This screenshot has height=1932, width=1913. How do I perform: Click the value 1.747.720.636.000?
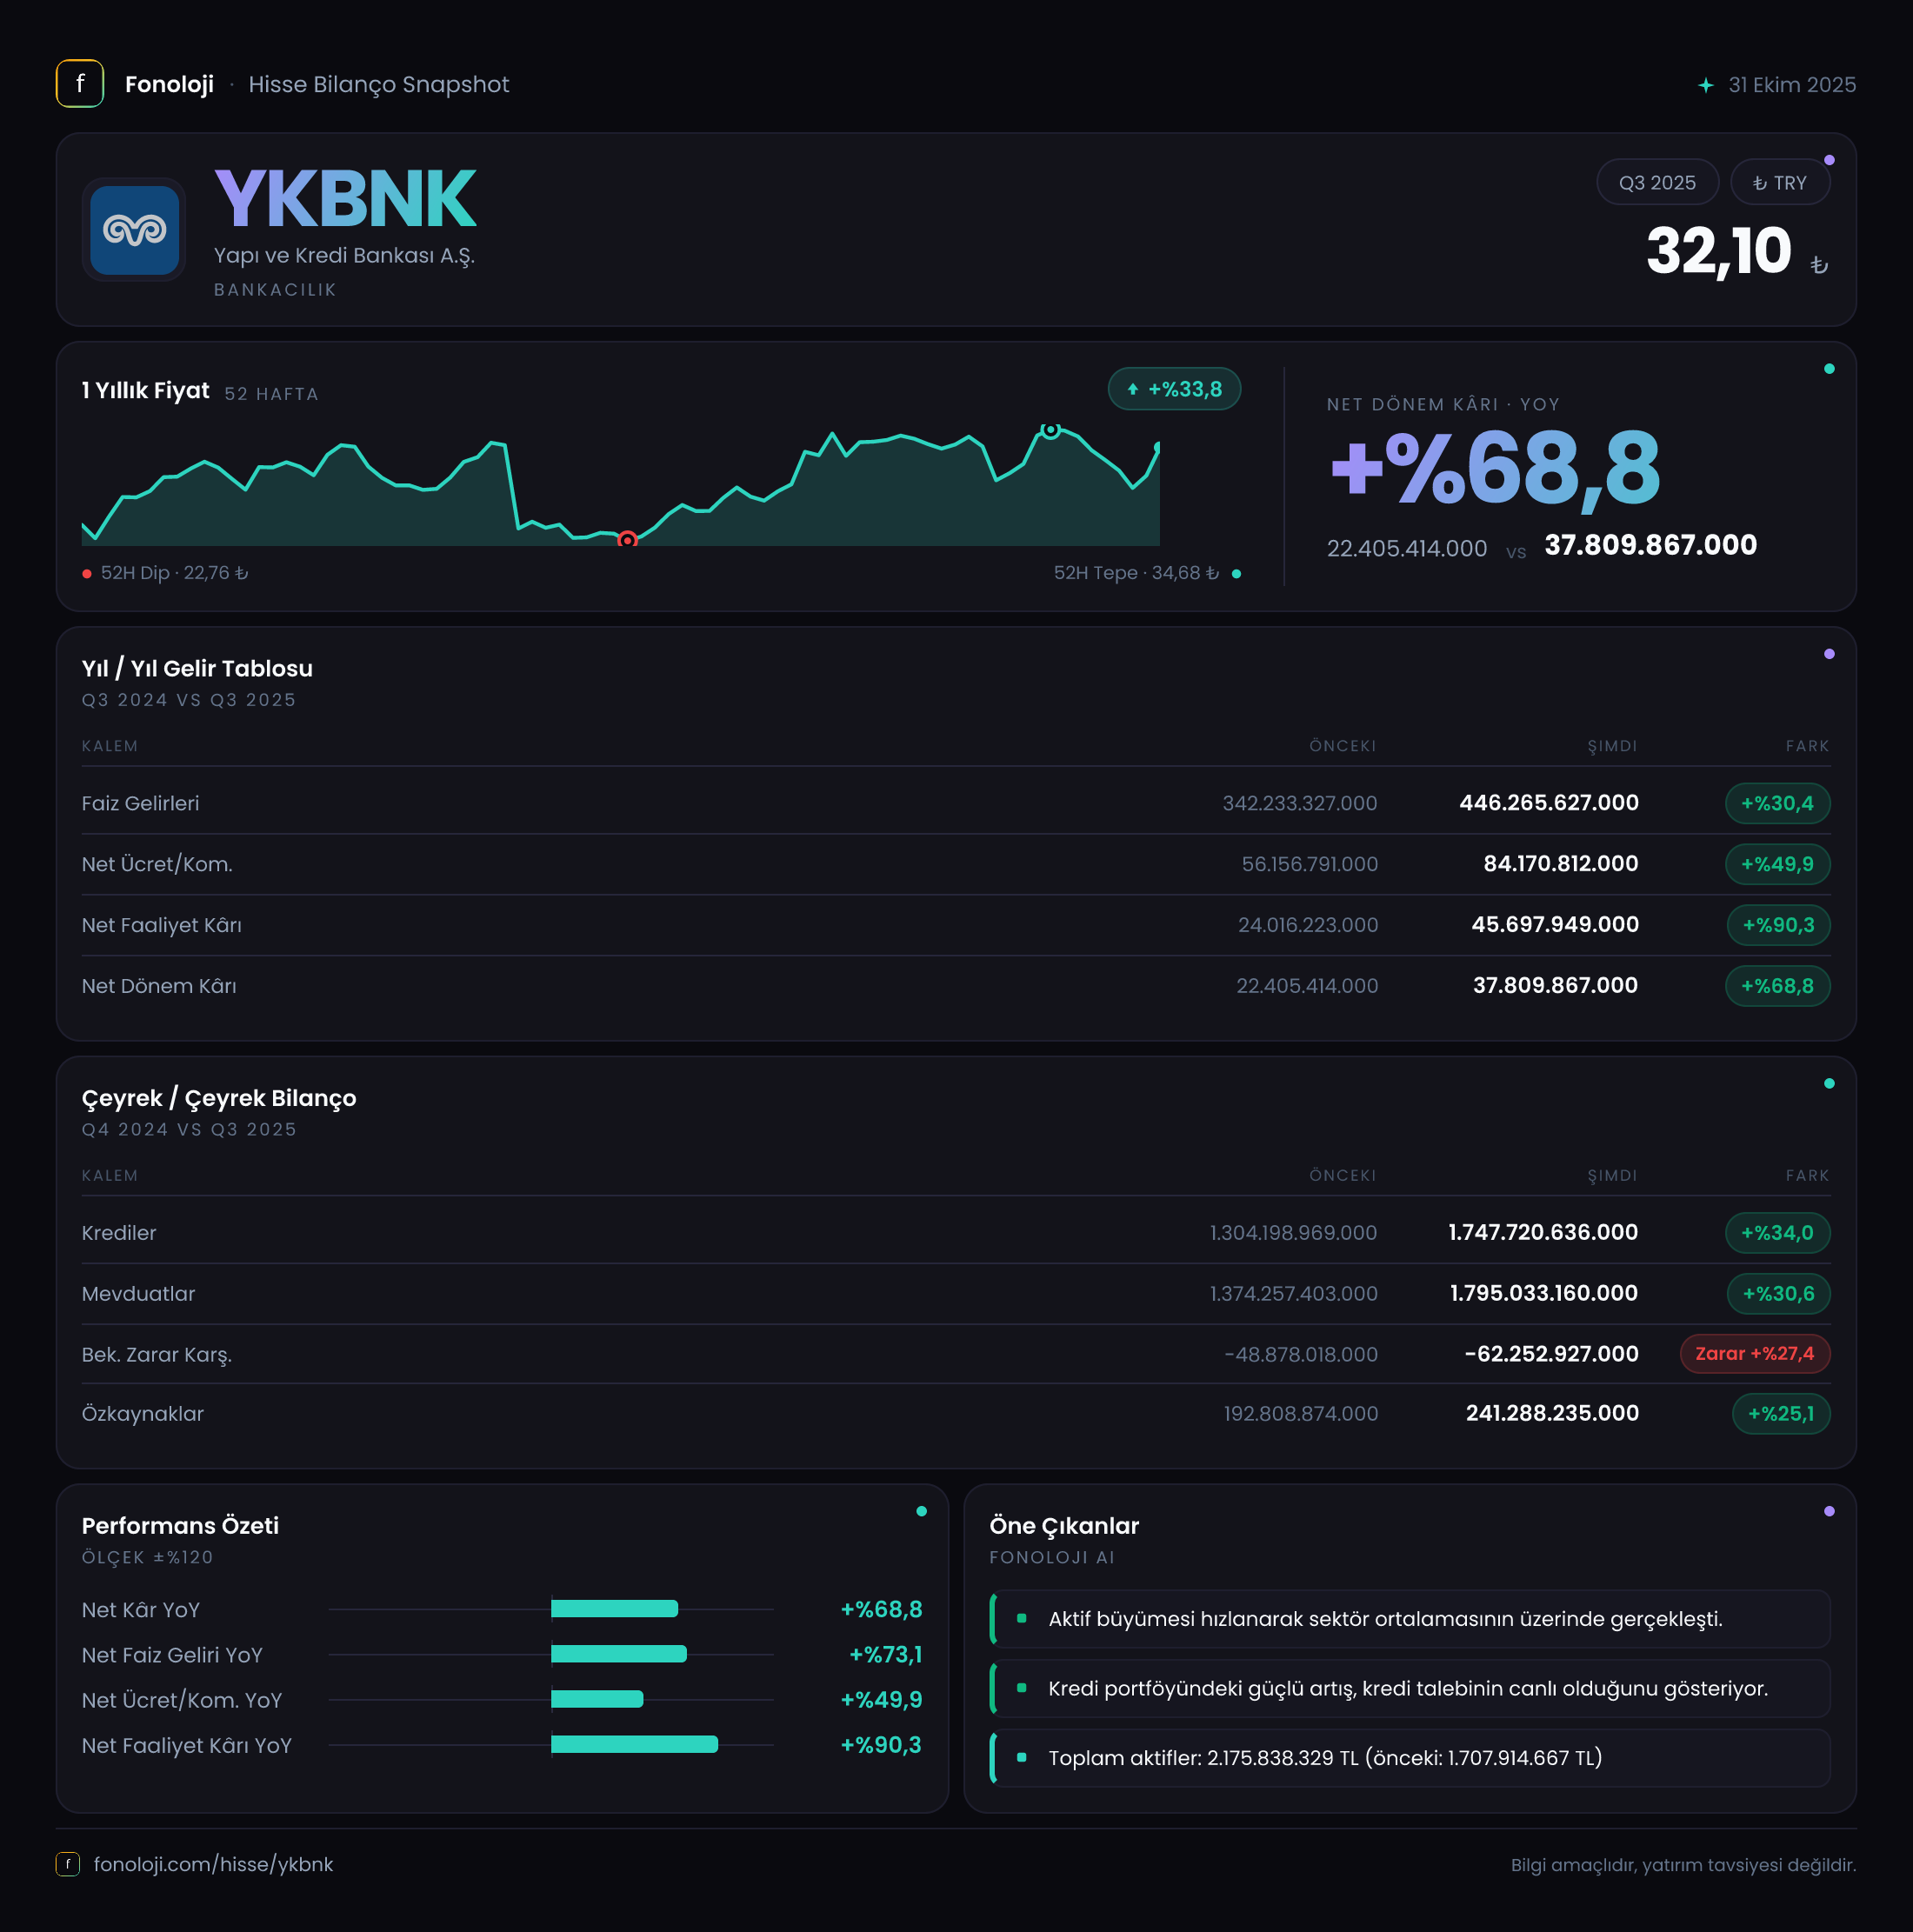(1543, 1233)
